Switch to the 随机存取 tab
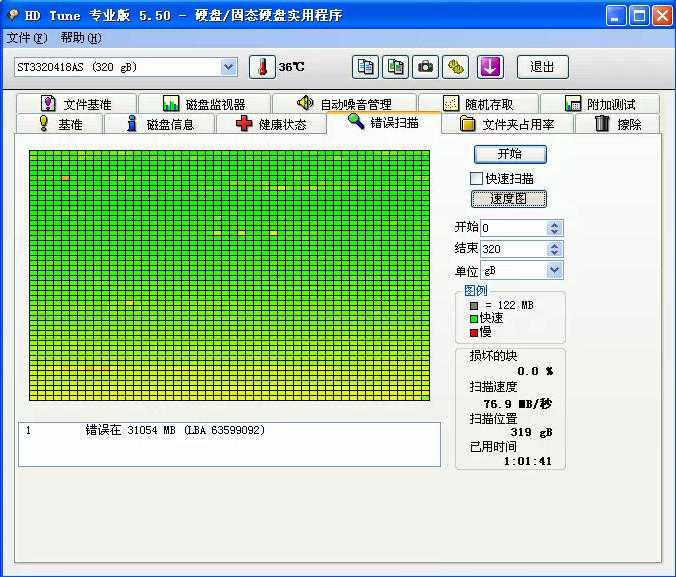Image resolution: width=676 pixels, height=577 pixels. click(479, 104)
